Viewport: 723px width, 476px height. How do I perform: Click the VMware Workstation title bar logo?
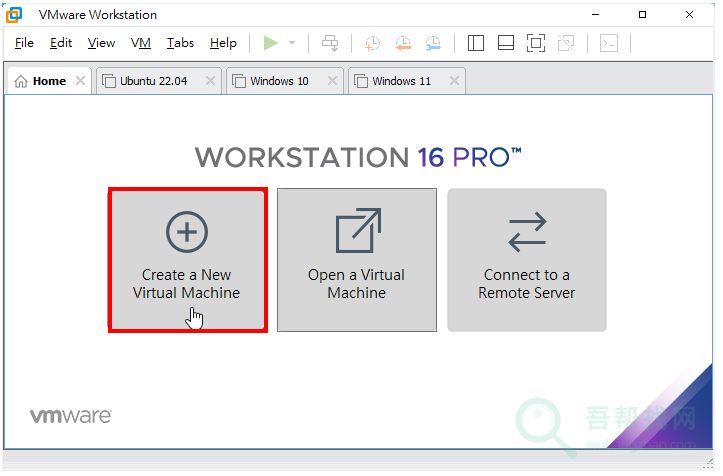(x=14, y=15)
